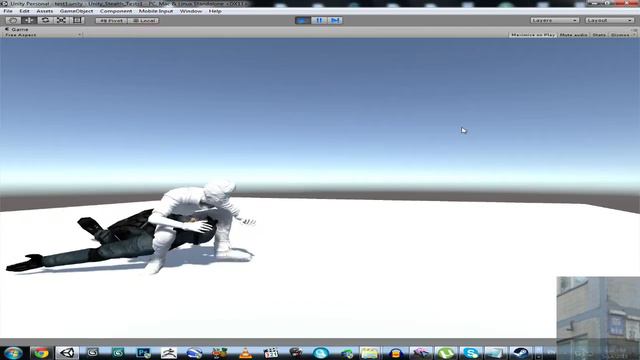Open Photoshop from the taskbar

pos(144,353)
